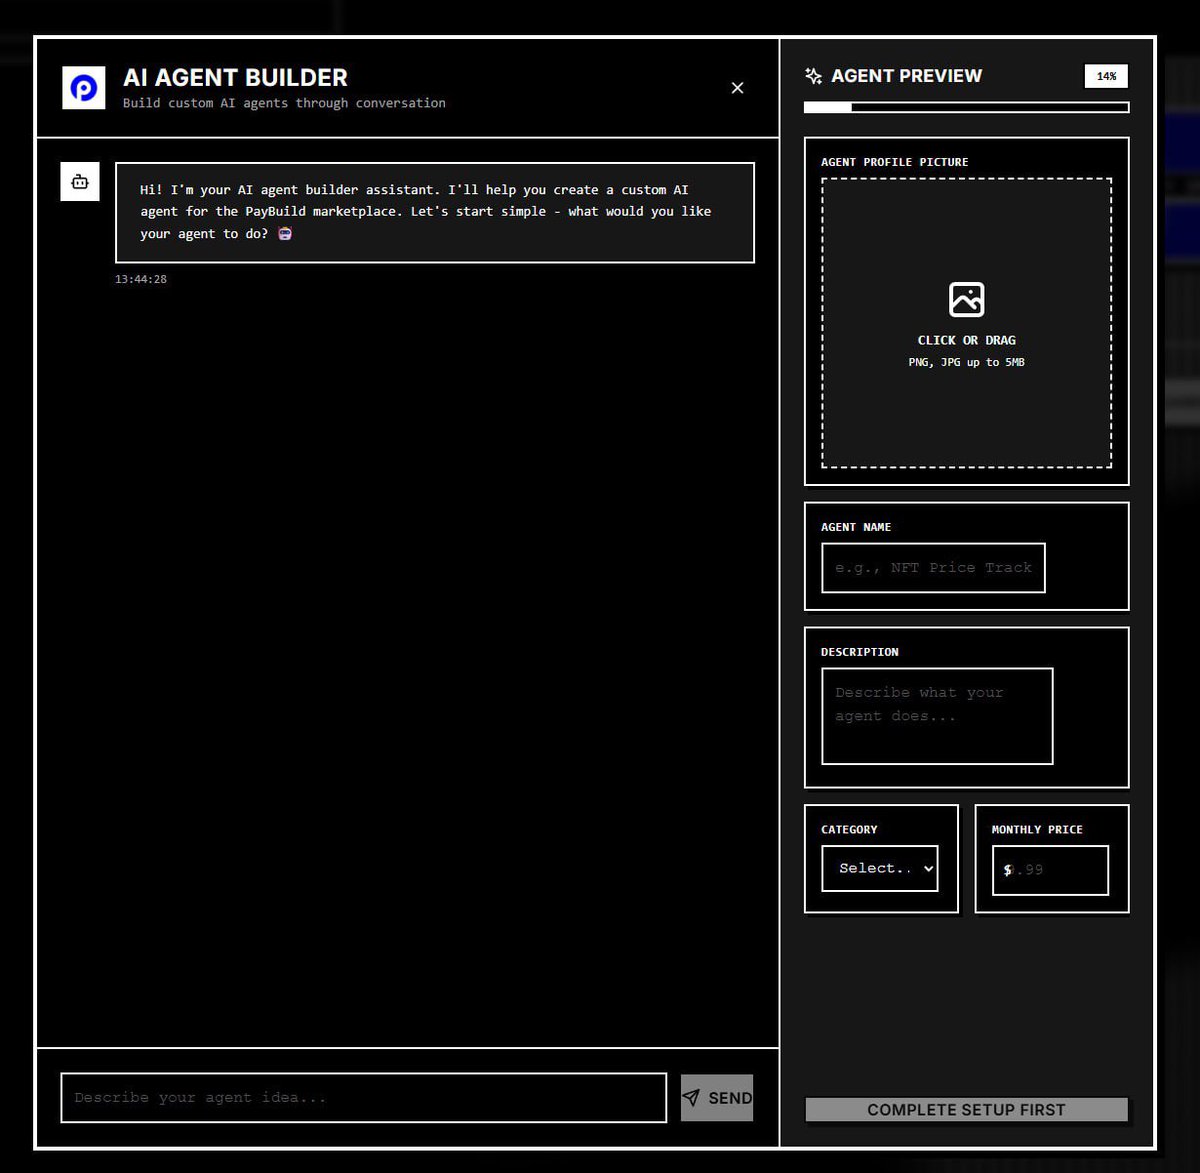Click the Complete Setup First button
The width and height of the screenshot is (1200, 1173).
click(x=966, y=1110)
